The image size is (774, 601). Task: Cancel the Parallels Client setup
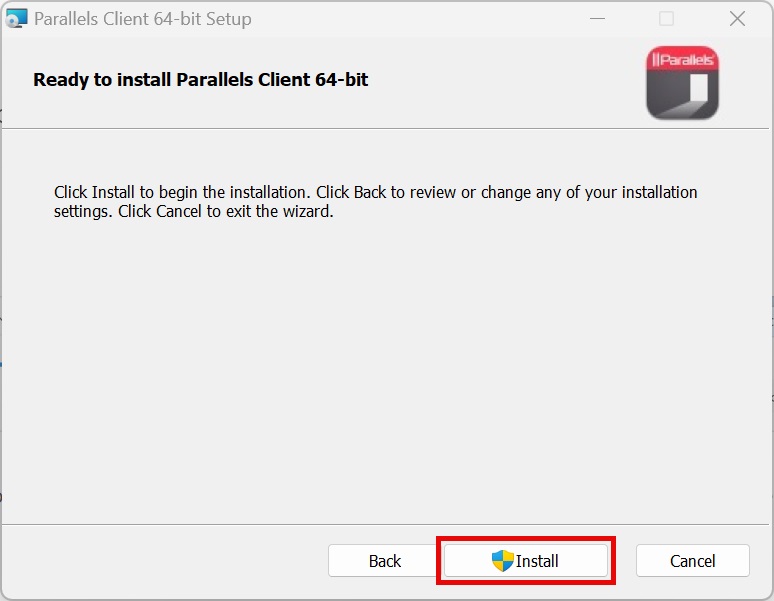coord(692,561)
